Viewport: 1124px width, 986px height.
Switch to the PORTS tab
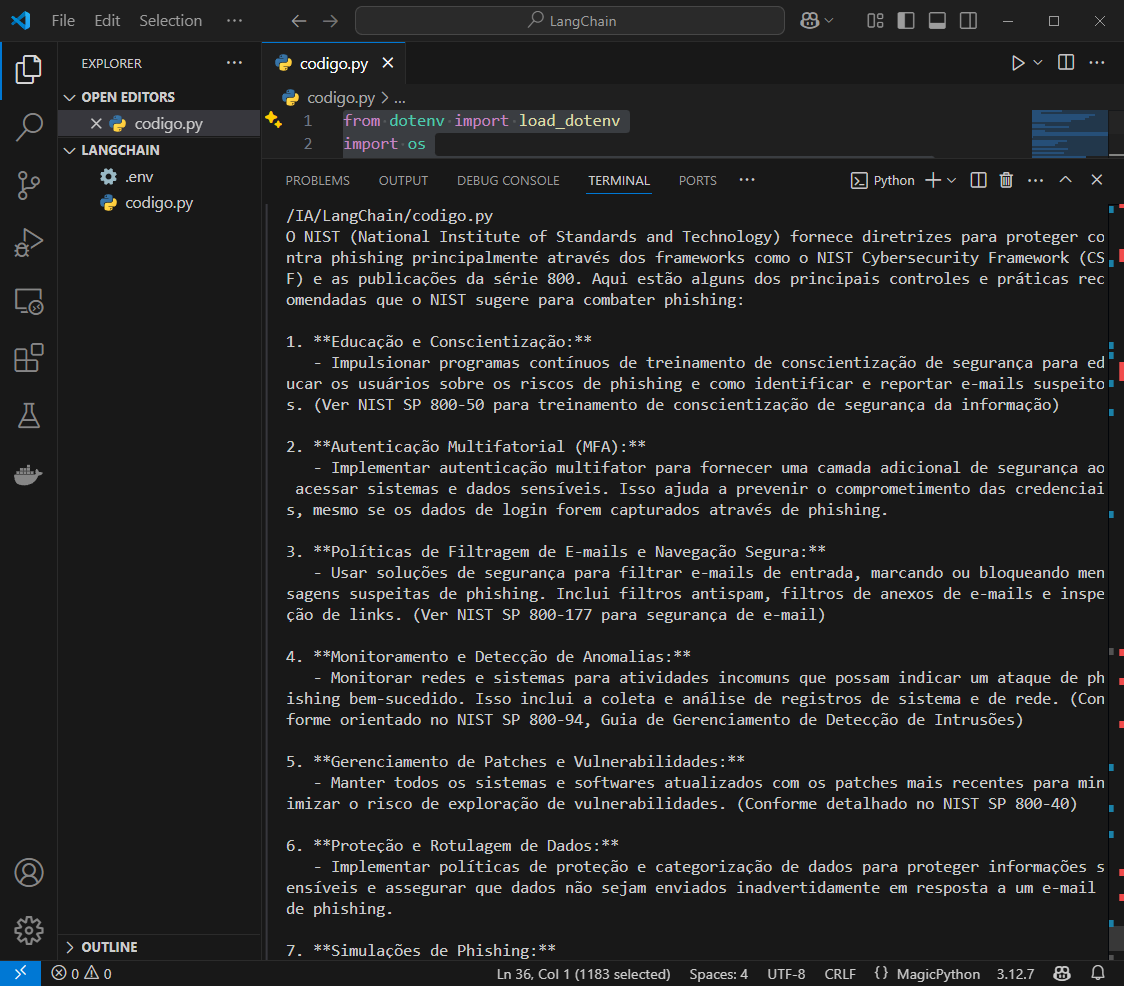click(x=697, y=181)
